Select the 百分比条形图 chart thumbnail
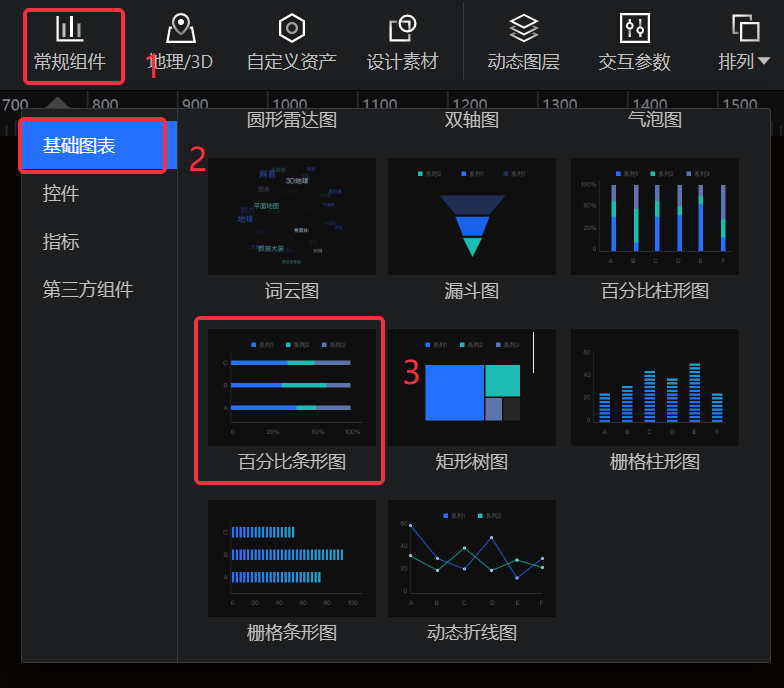Viewport: 784px width, 688px height. [x=292, y=388]
